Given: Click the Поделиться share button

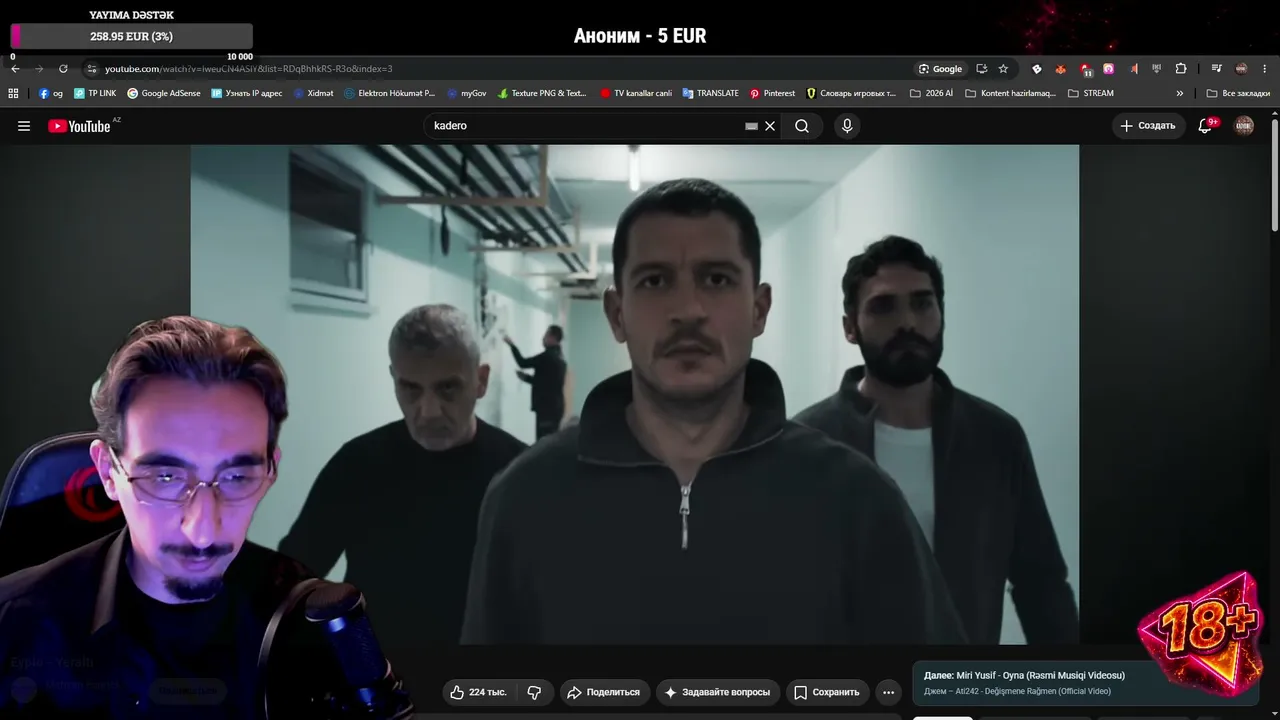Looking at the screenshot, I should coord(603,692).
